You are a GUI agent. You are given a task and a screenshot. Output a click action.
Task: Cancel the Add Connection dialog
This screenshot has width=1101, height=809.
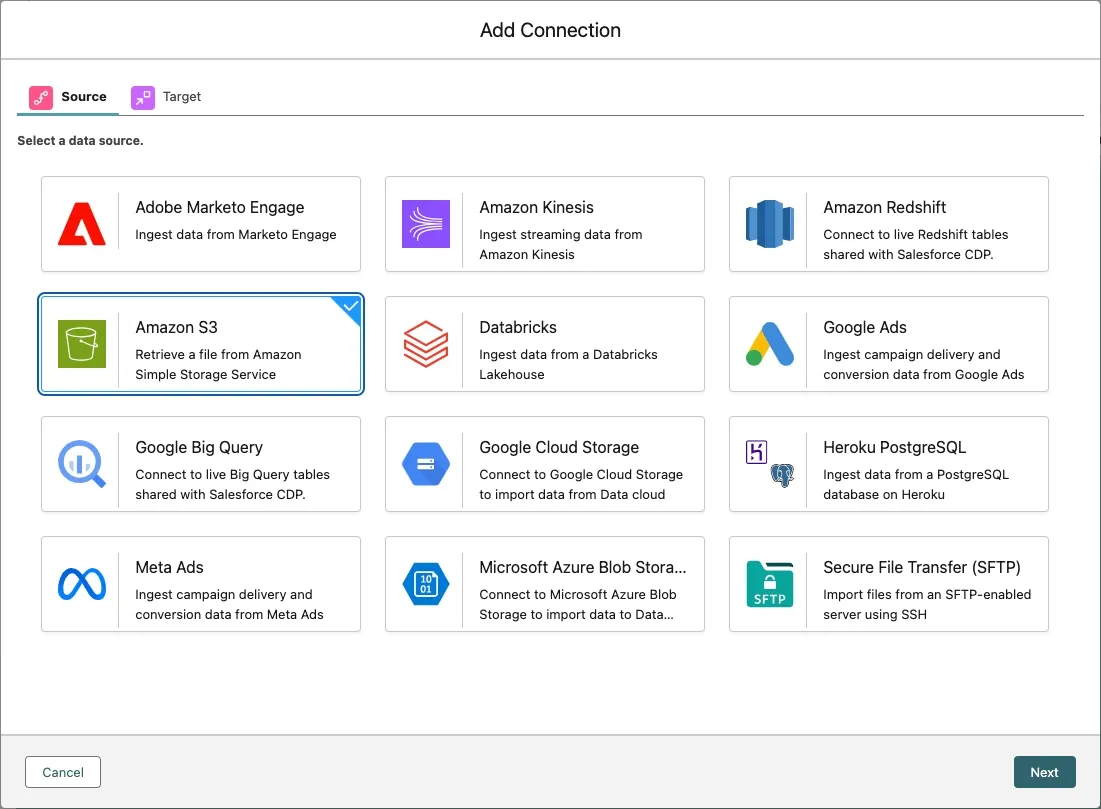click(x=63, y=772)
